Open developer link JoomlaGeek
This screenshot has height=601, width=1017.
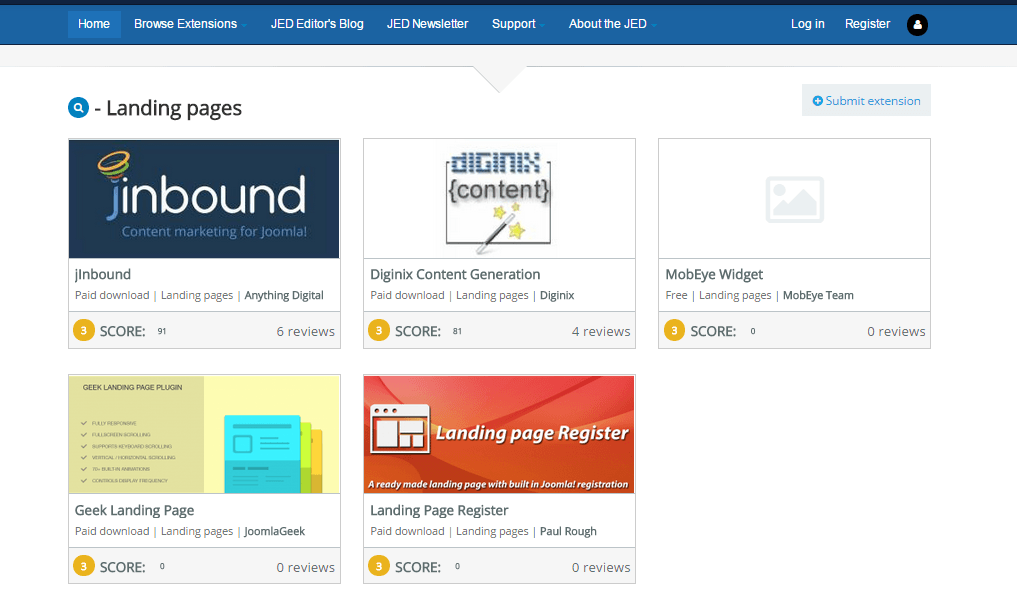coord(274,531)
